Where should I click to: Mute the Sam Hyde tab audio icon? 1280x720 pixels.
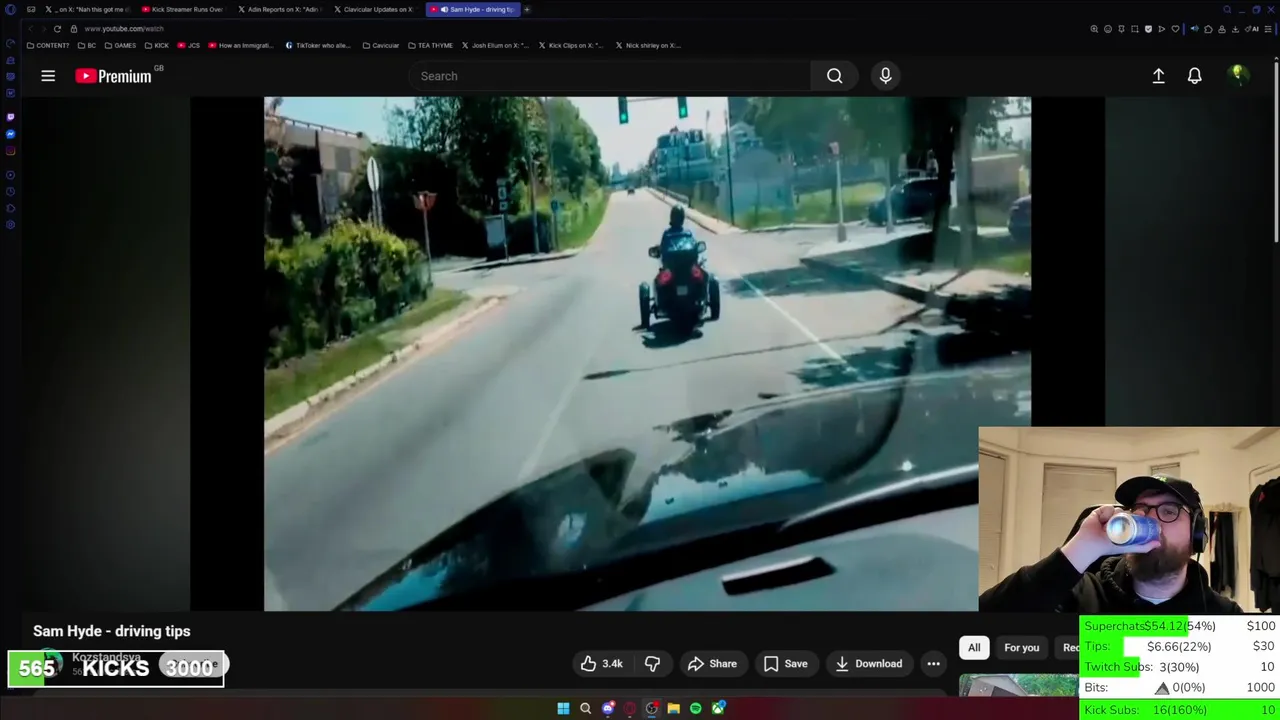pyautogui.click(x=444, y=9)
